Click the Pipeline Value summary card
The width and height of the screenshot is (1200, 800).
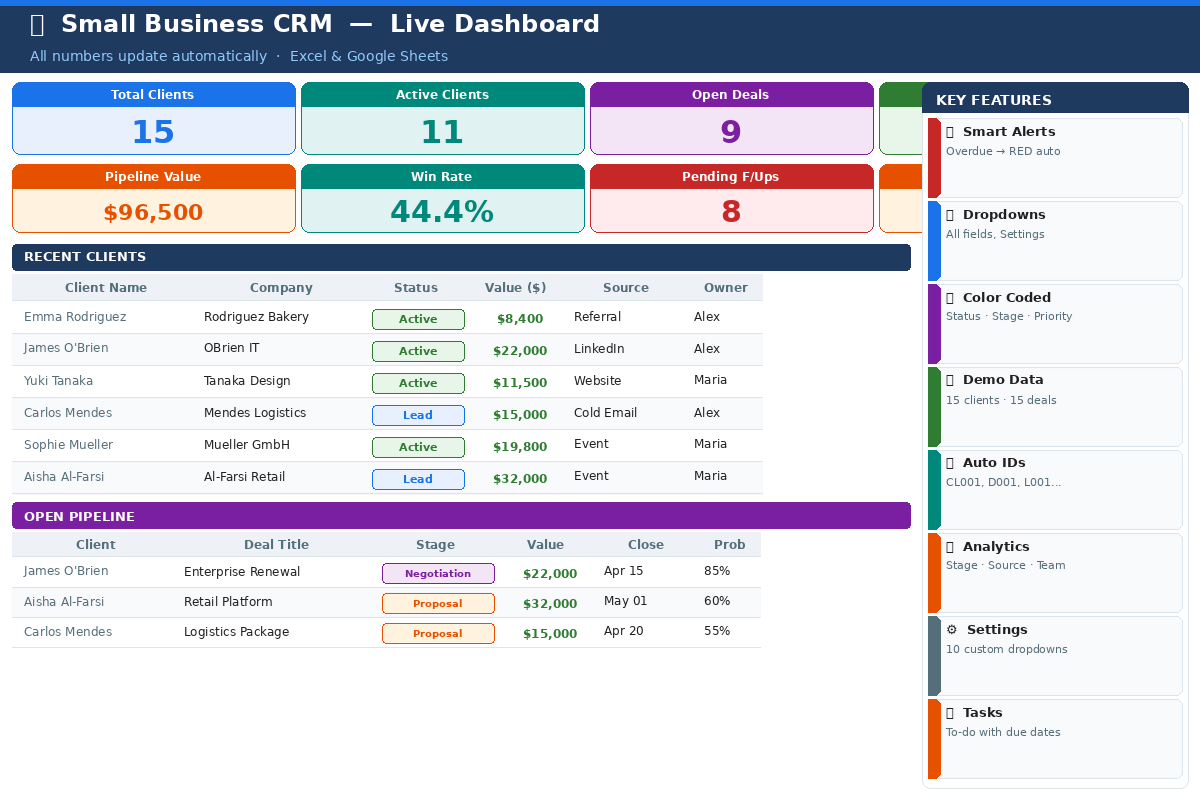[x=153, y=198]
